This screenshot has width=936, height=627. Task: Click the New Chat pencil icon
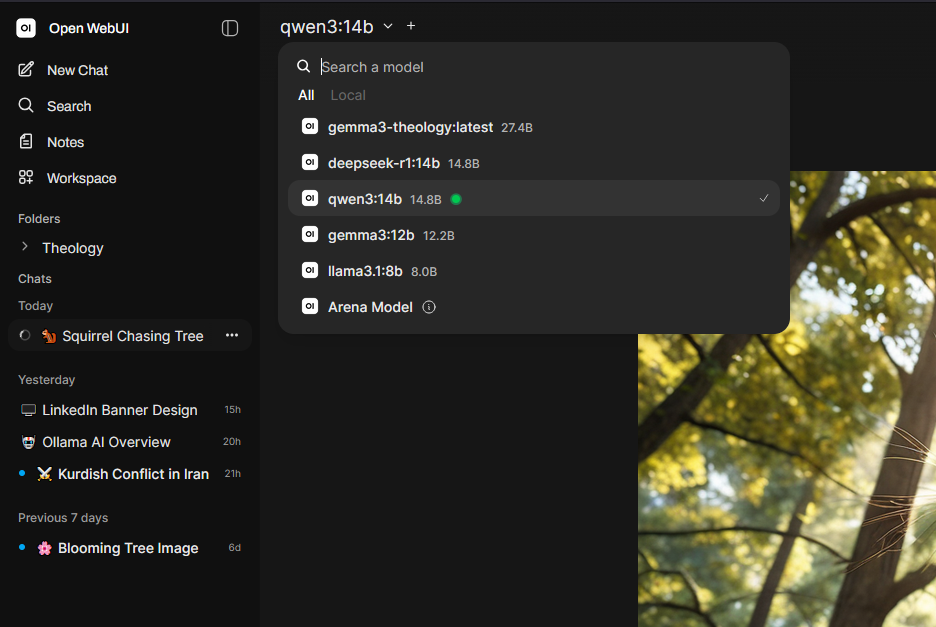tap(26, 70)
